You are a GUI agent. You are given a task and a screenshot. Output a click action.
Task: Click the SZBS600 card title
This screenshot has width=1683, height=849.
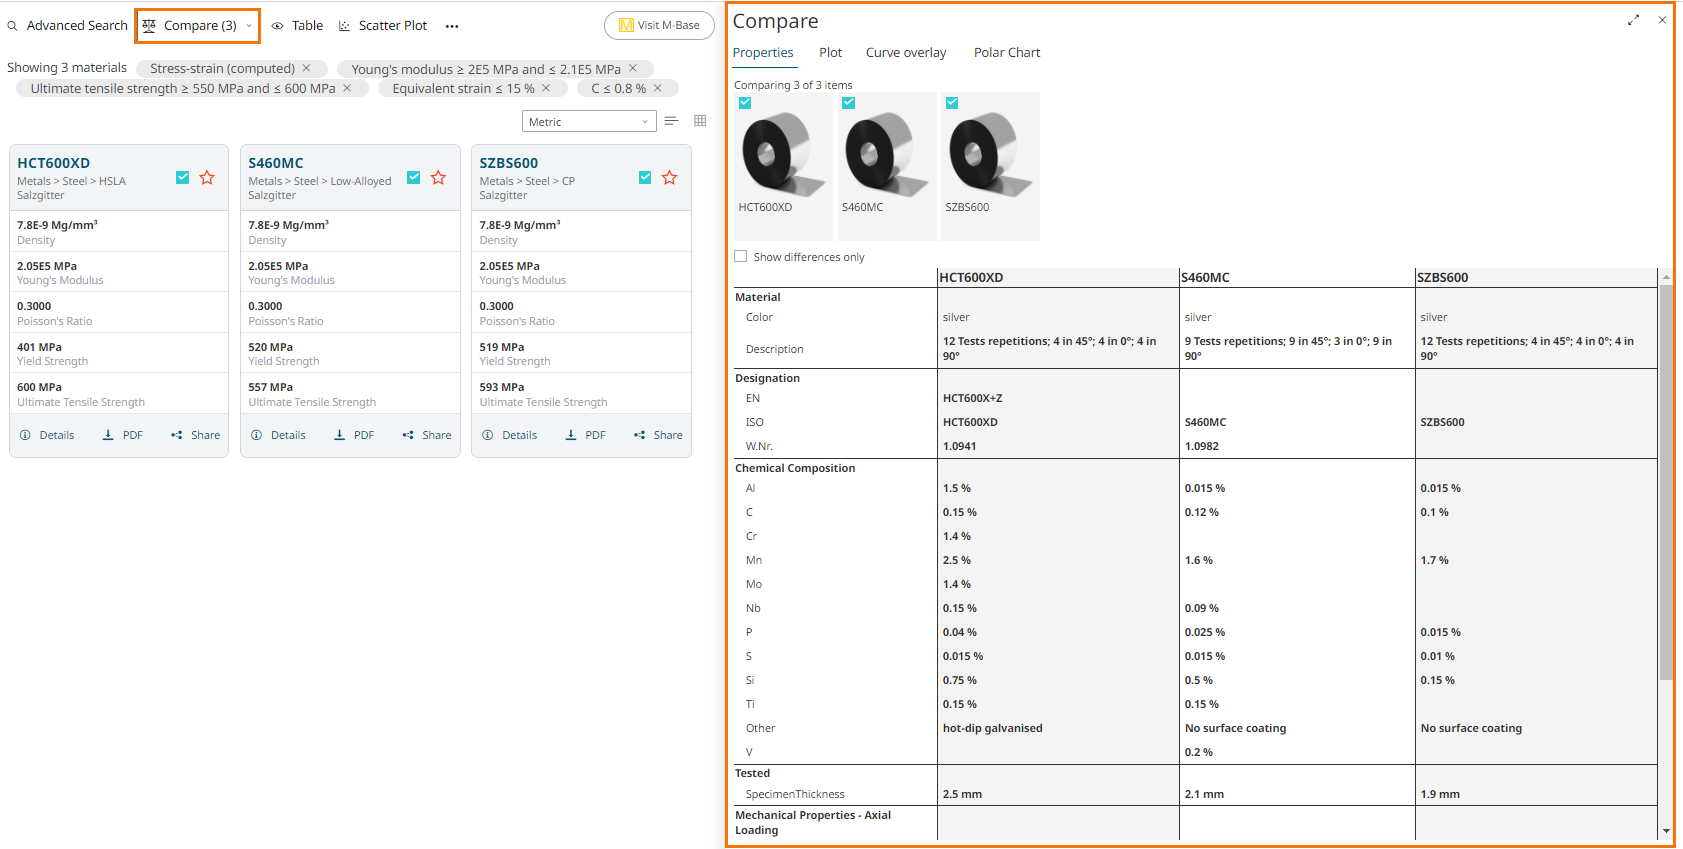coord(509,163)
